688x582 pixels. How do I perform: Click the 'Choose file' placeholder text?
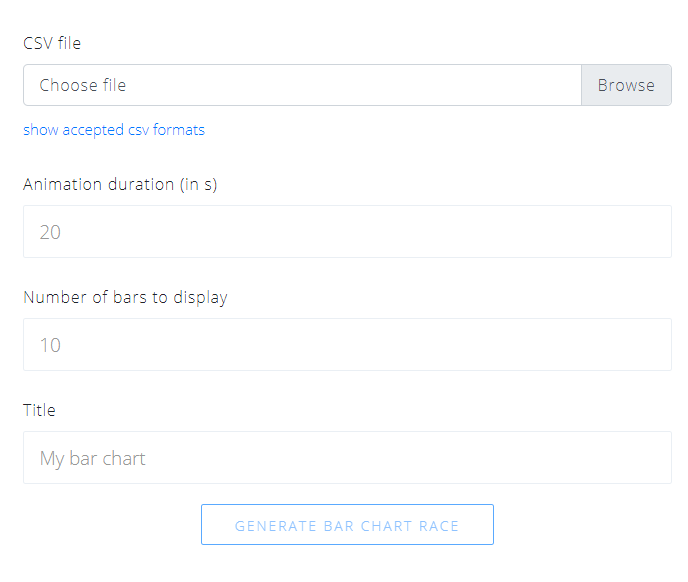[82, 85]
